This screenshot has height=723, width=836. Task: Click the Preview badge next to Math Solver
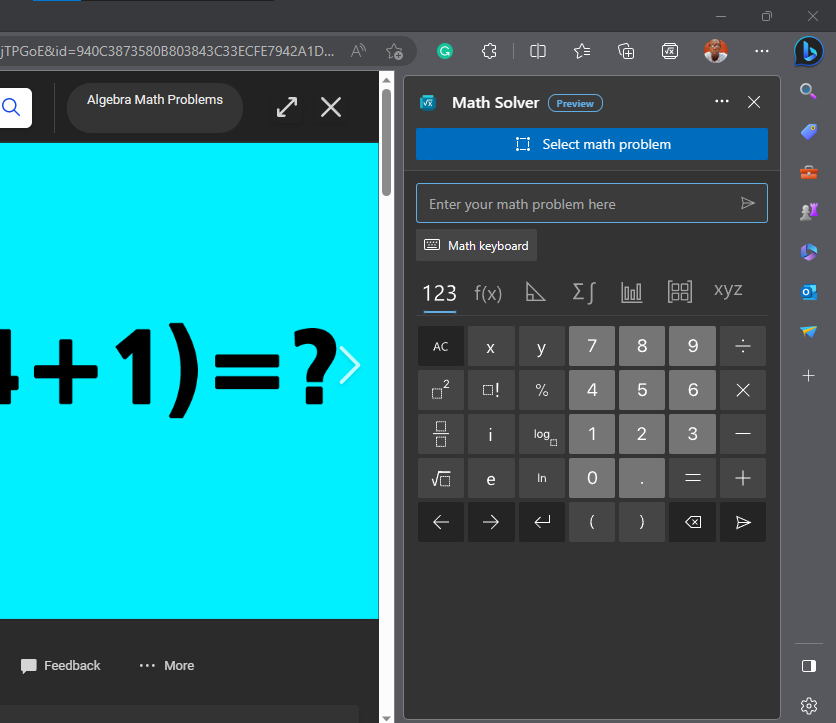[577, 103]
